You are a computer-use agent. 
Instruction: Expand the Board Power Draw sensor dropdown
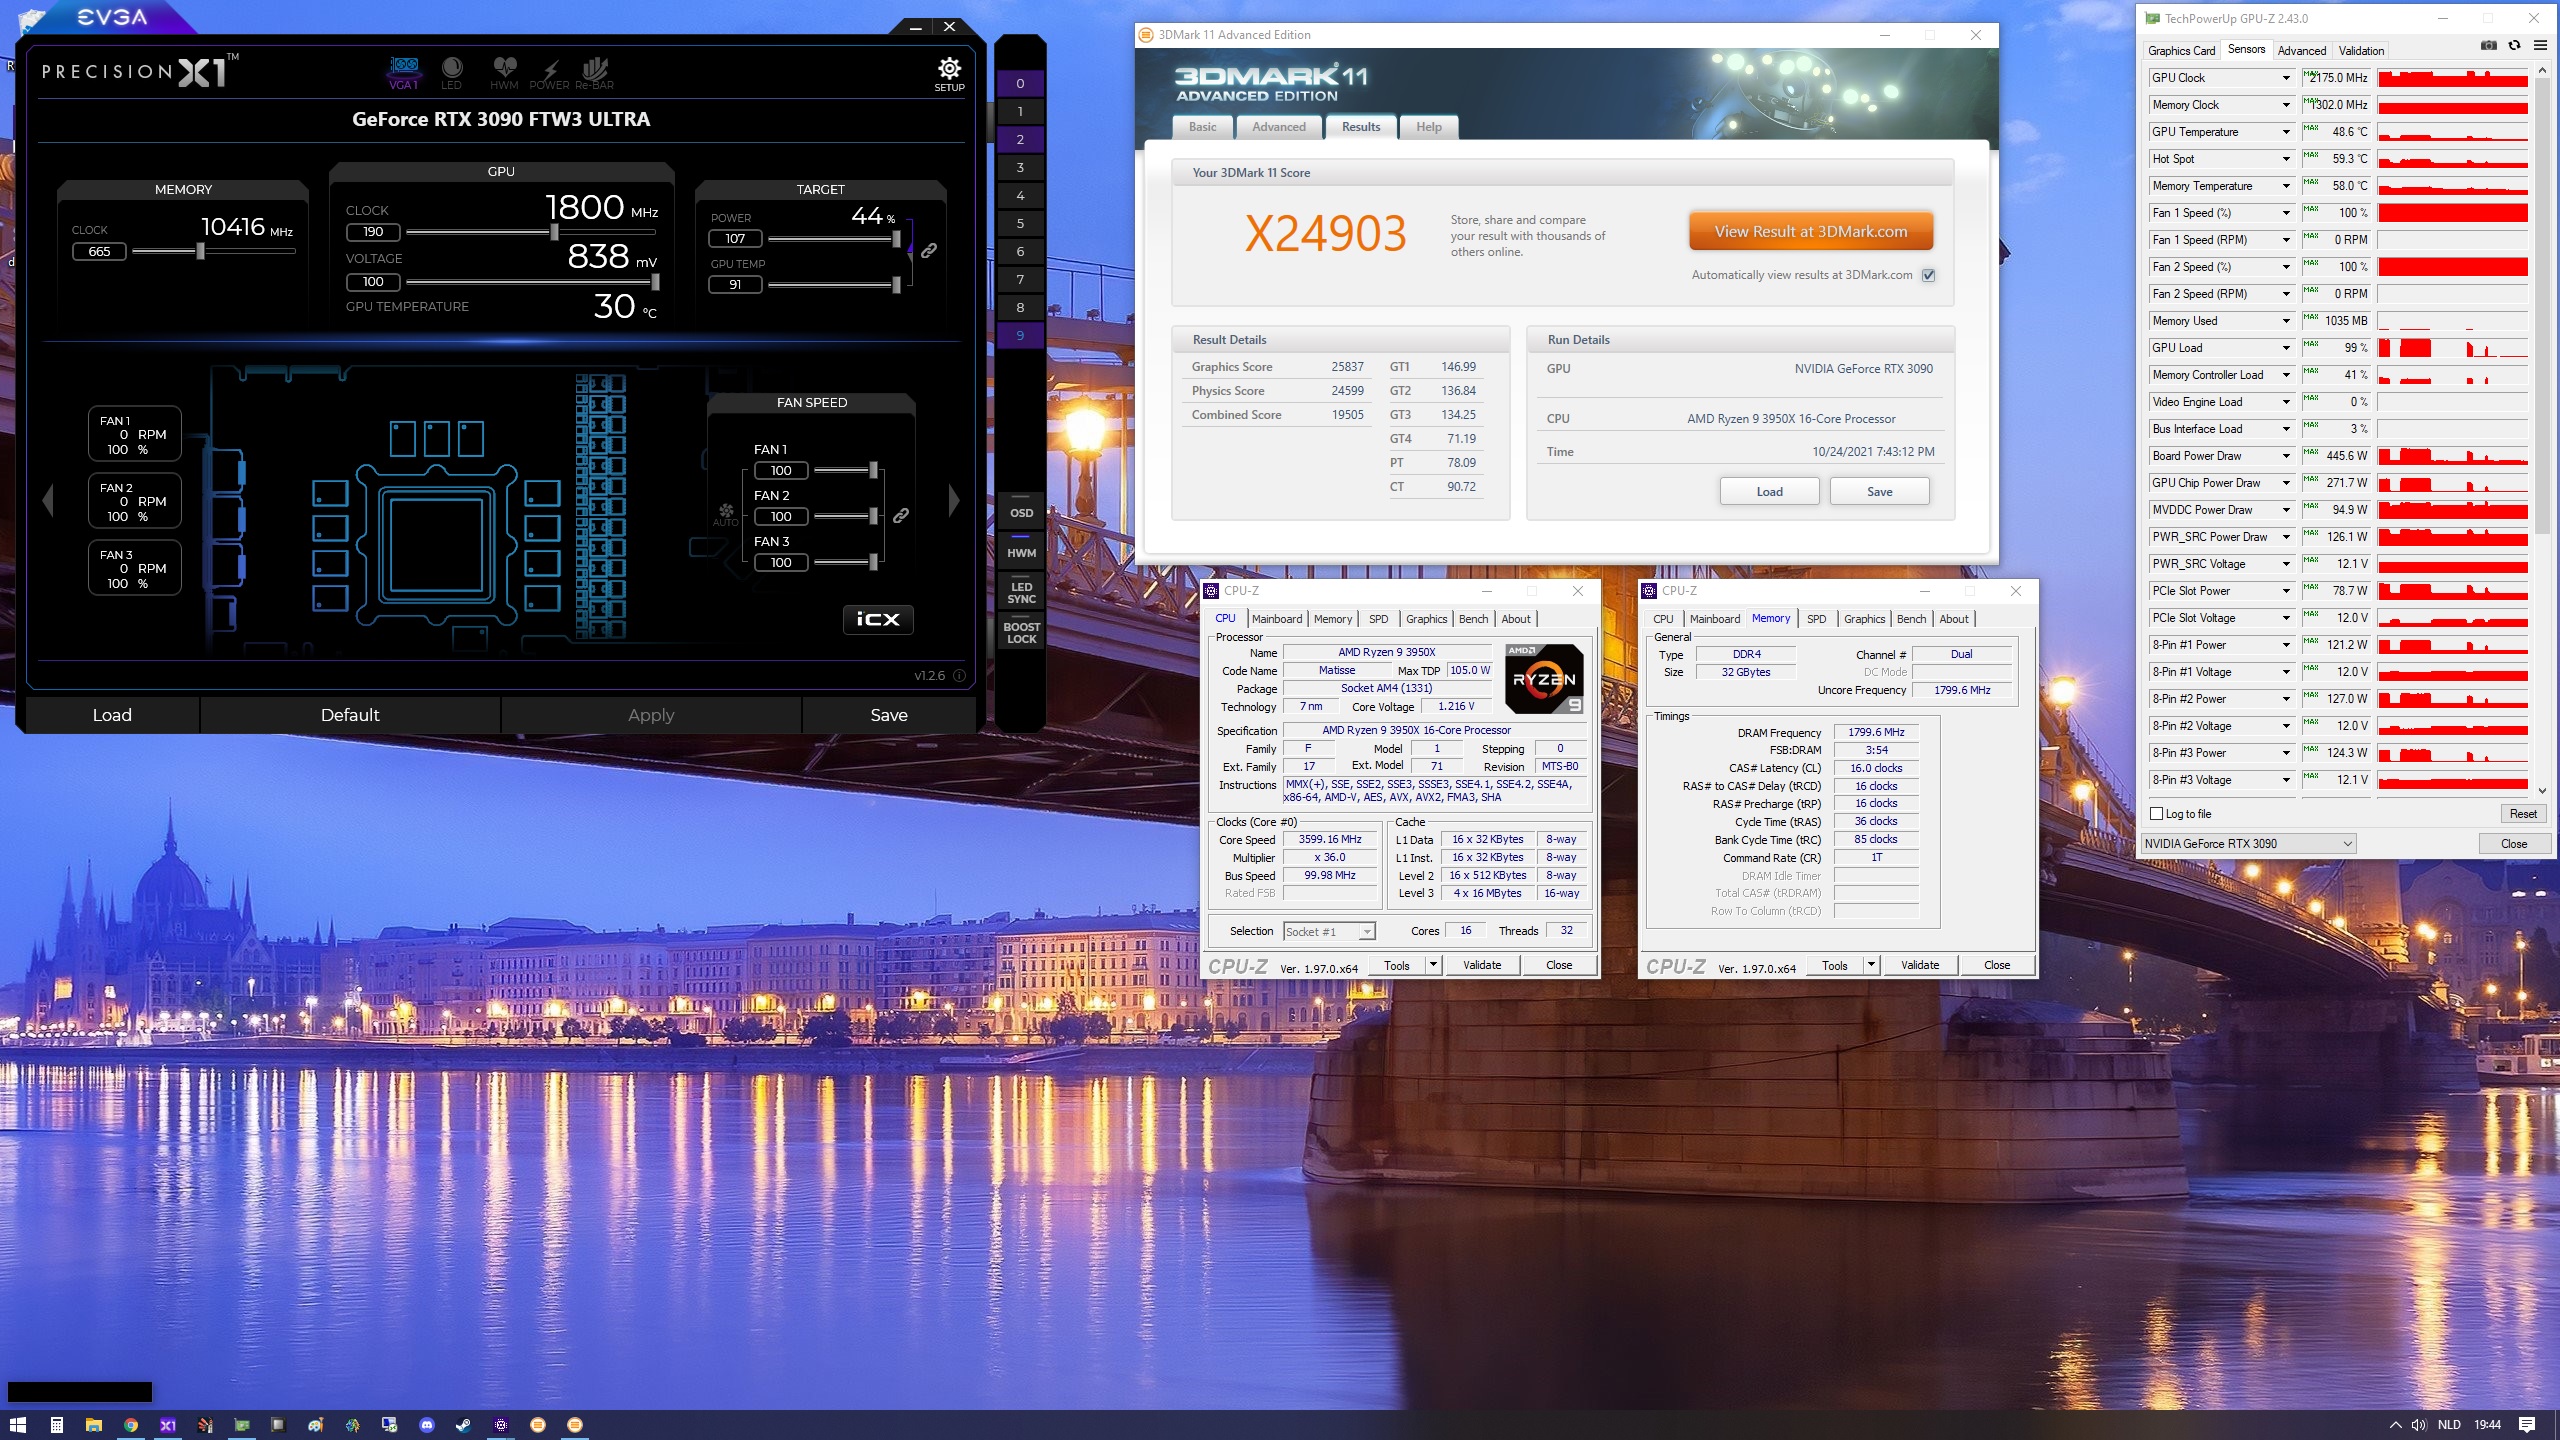point(2286,456)
